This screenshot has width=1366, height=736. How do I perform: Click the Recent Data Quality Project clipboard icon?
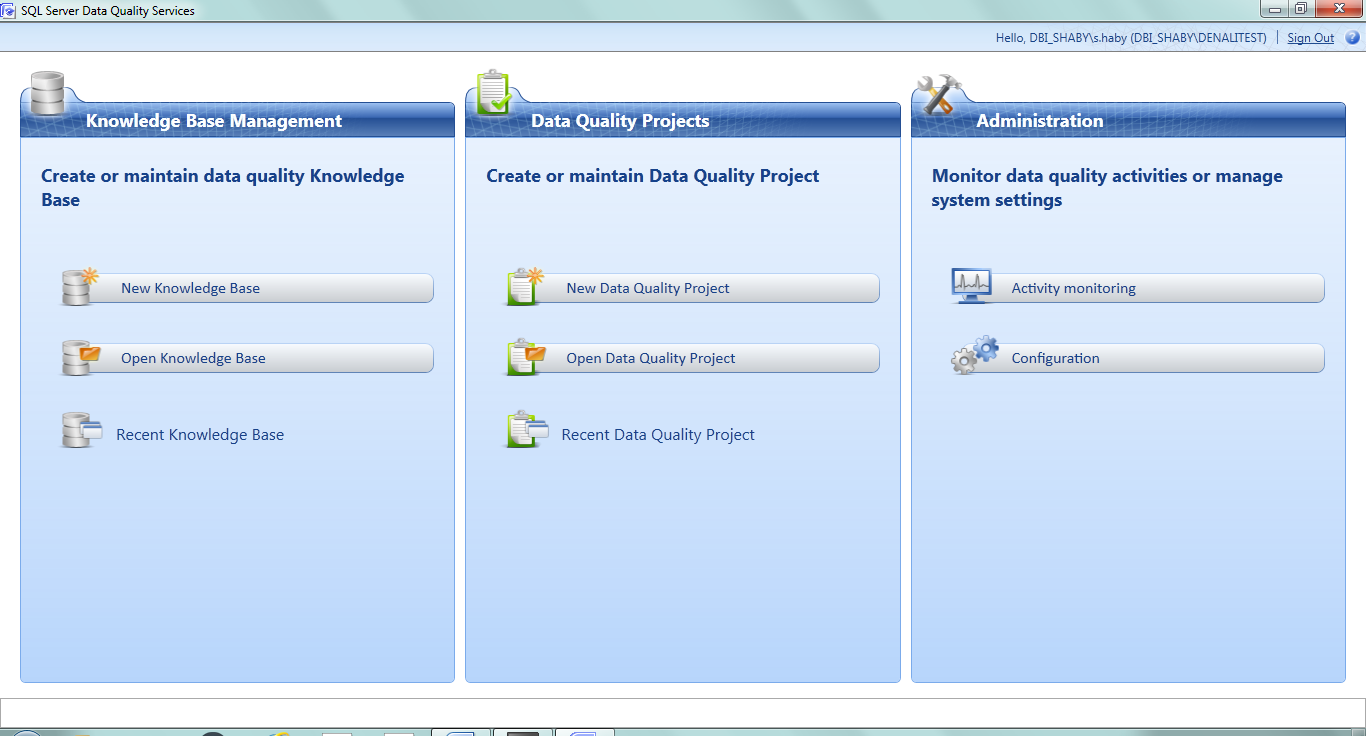527,431
